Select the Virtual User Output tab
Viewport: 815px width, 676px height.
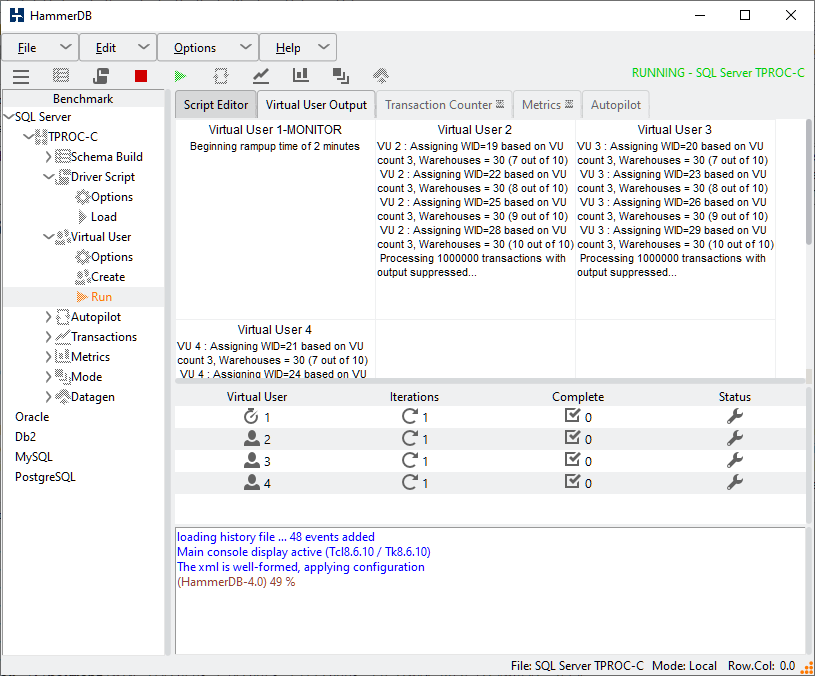coord(316,105)
